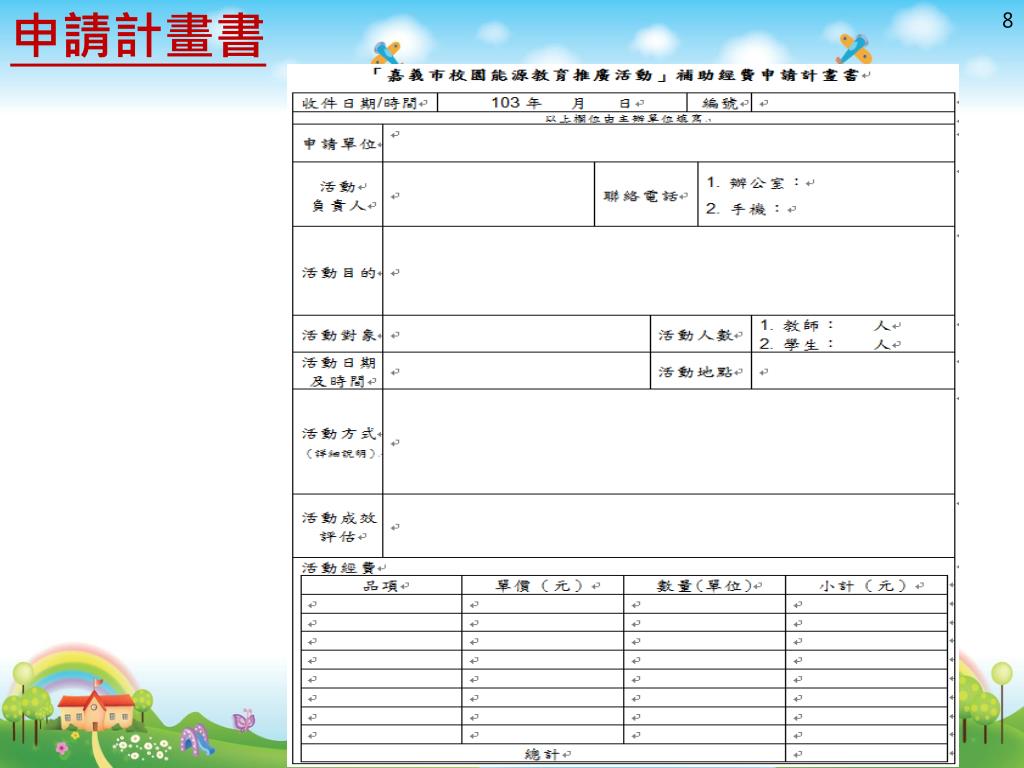Click the 品項 column header

[381, 585]
